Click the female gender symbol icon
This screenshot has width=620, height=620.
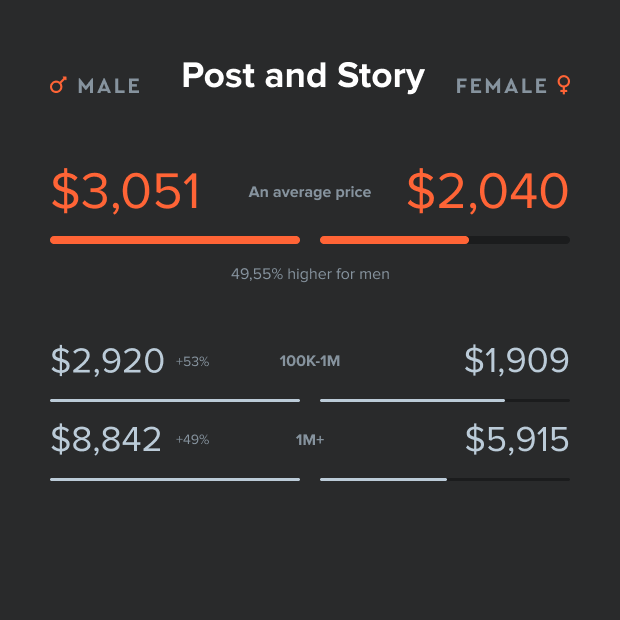click(x=564, y=86)
